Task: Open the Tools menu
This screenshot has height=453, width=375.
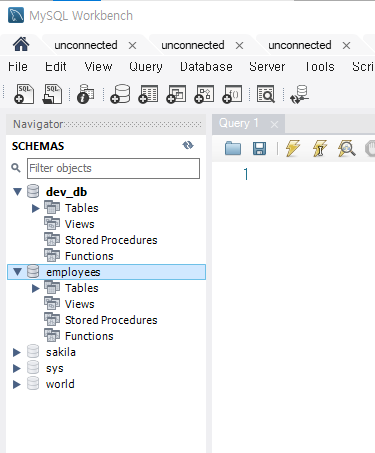Action: 320,66
